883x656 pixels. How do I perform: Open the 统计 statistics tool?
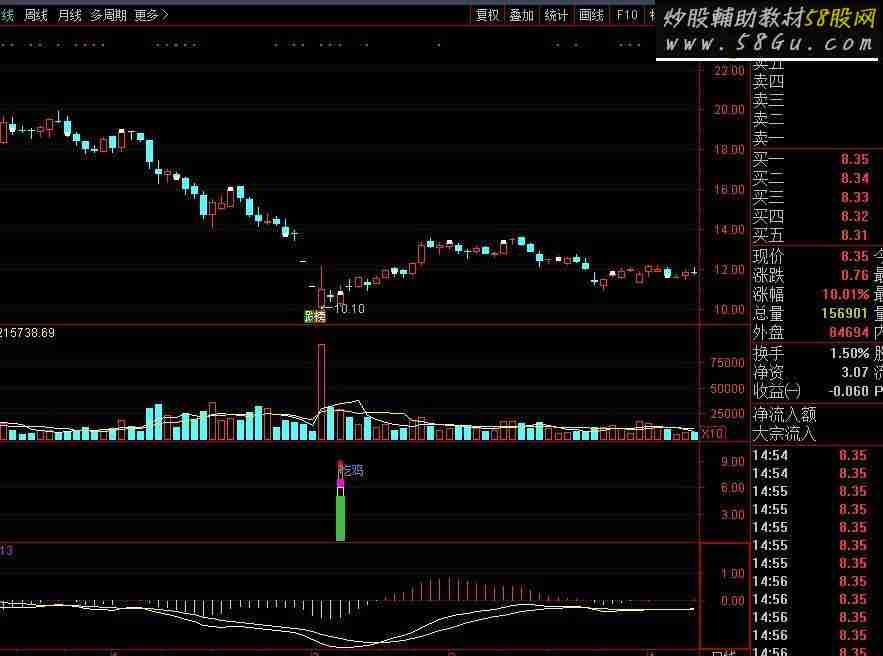point(556,15)
